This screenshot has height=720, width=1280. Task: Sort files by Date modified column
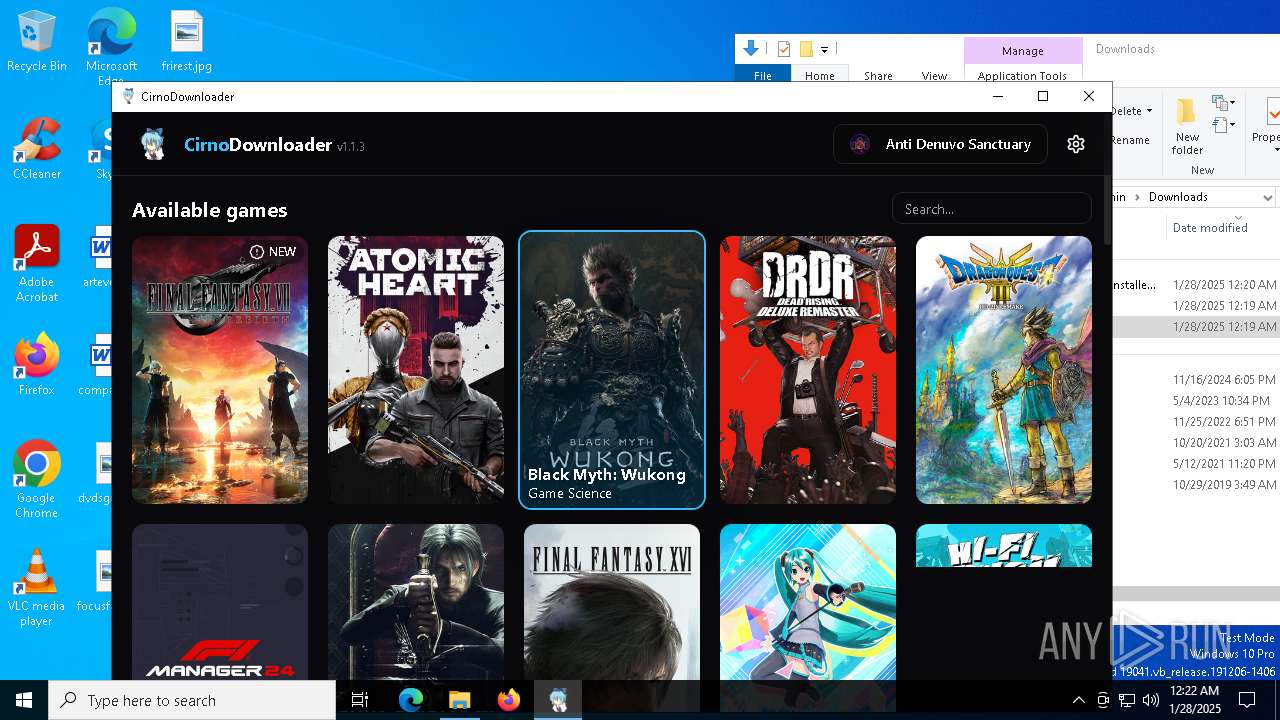point(1210,228)
